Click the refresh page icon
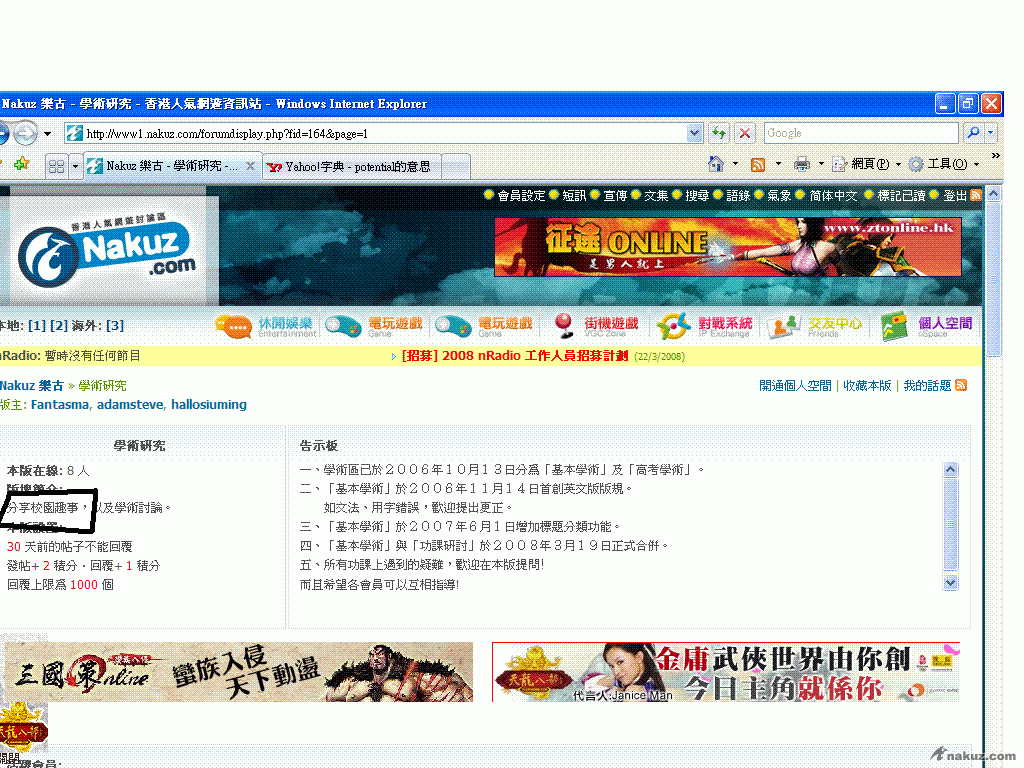 coord(719,133)
